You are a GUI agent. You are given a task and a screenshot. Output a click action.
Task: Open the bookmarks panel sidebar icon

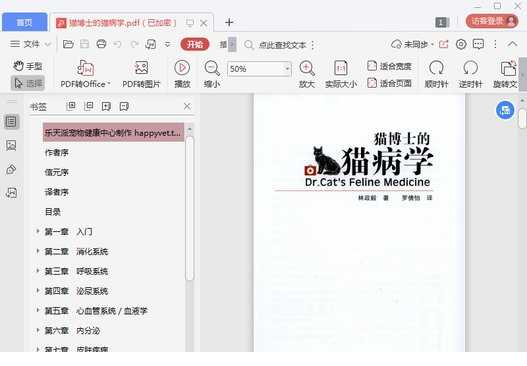coord(11,122)
